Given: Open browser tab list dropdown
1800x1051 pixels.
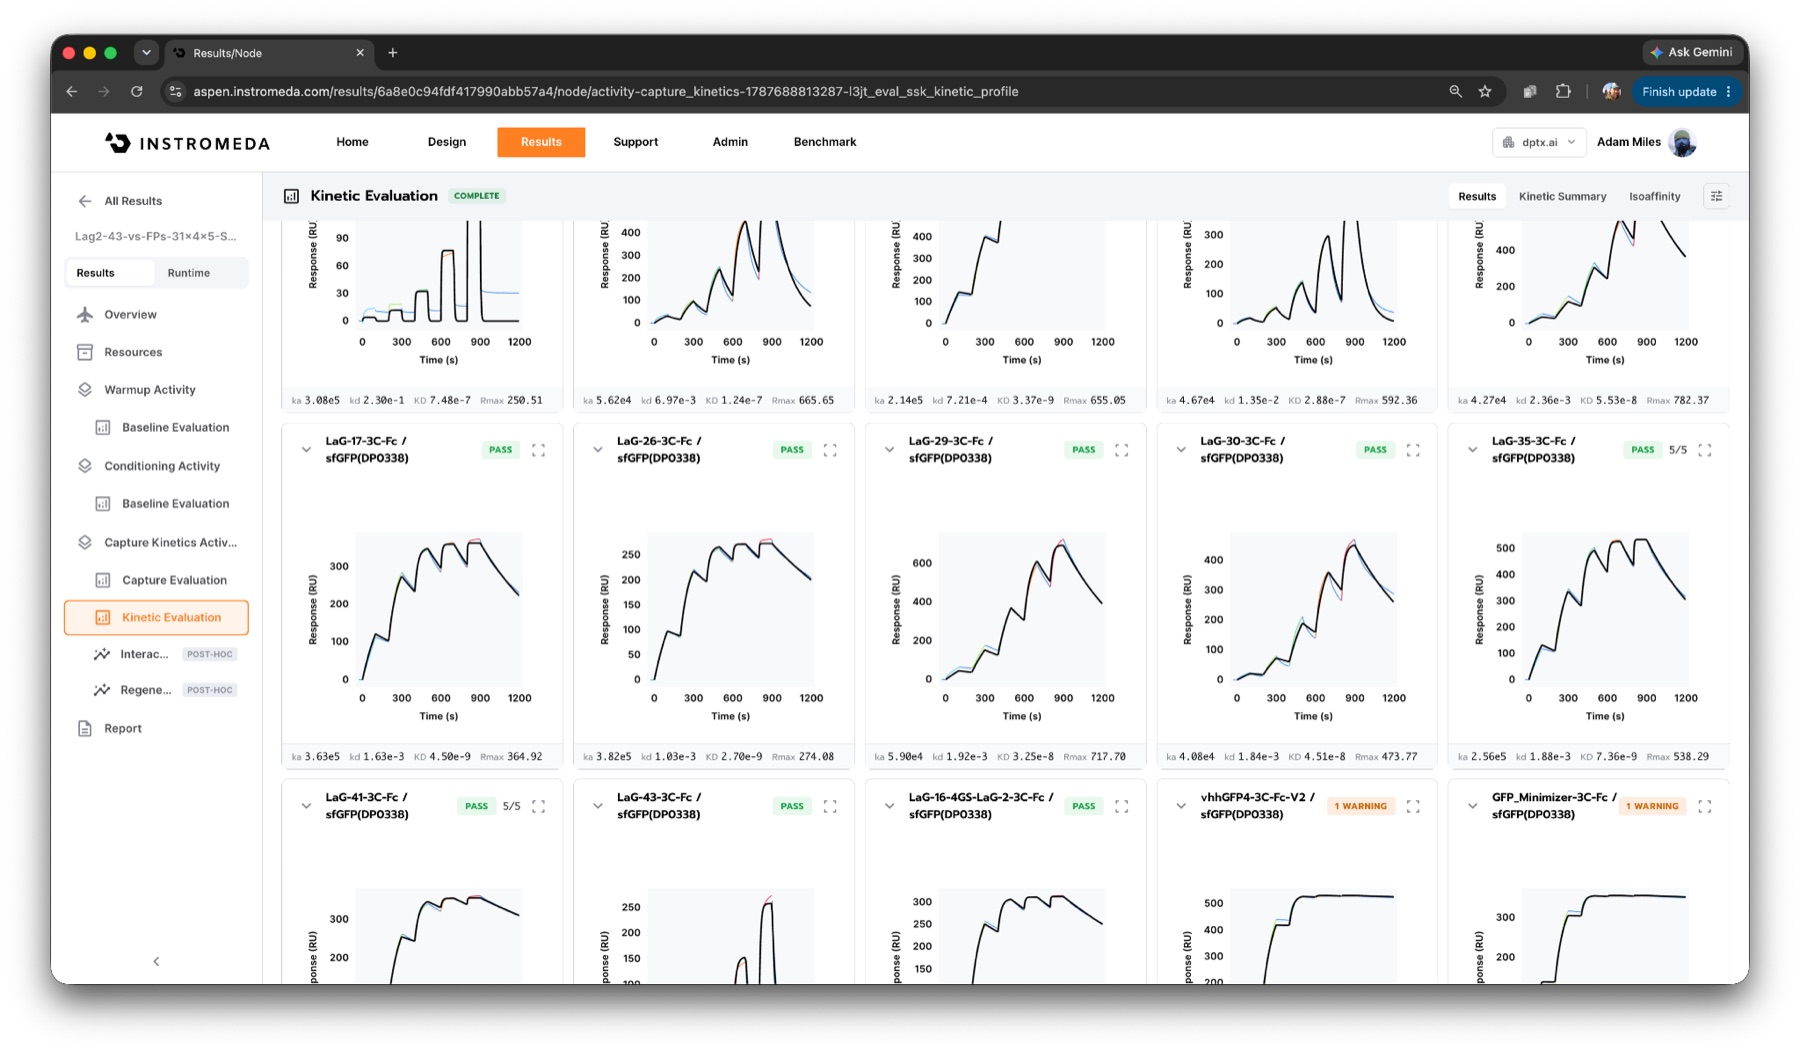Looking at the screenshot, I should pyautogui.click(x=146, y=53).
